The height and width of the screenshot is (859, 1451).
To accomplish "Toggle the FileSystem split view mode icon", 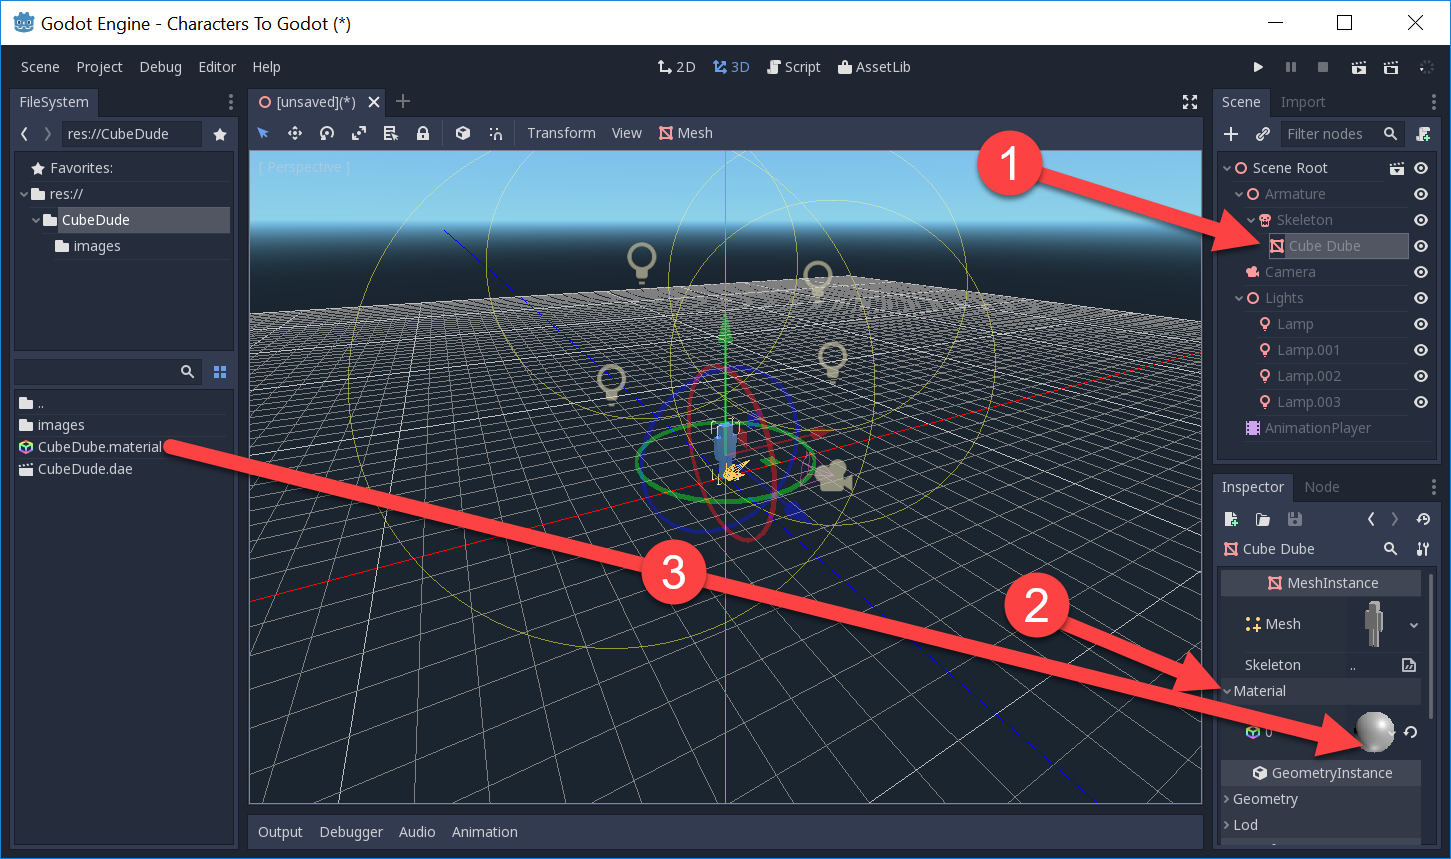I will pos(220,372).
